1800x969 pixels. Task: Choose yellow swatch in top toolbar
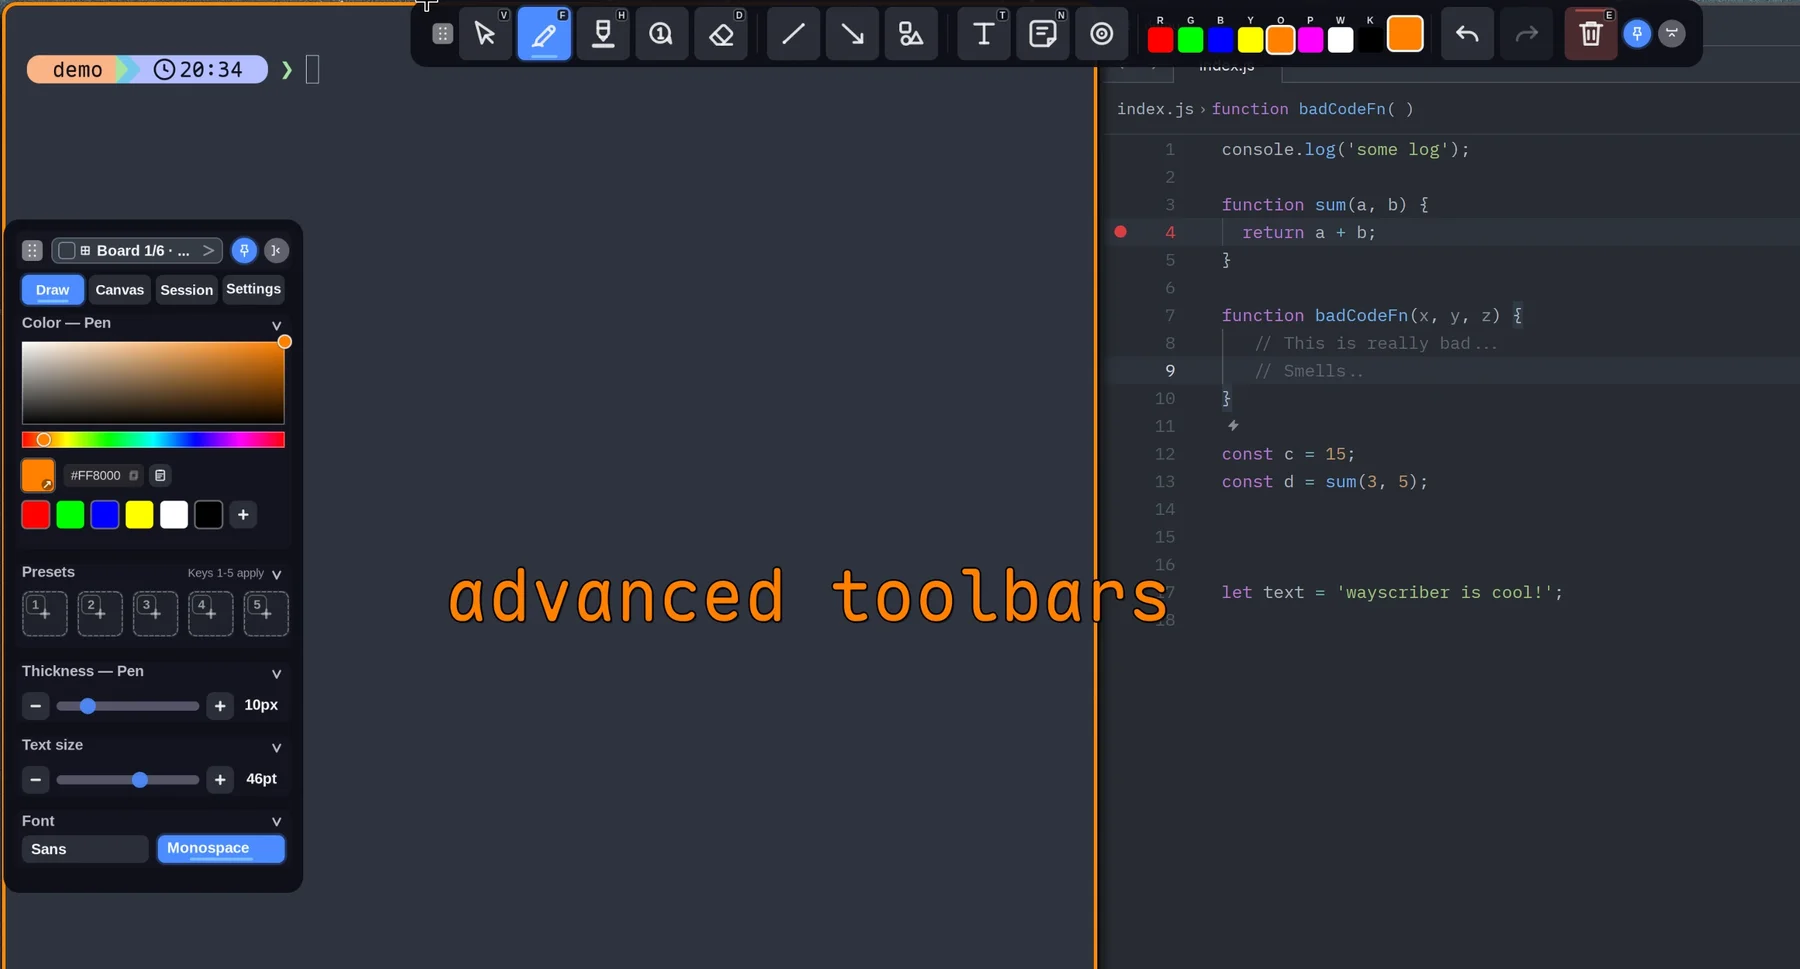tap(1250, 40)
